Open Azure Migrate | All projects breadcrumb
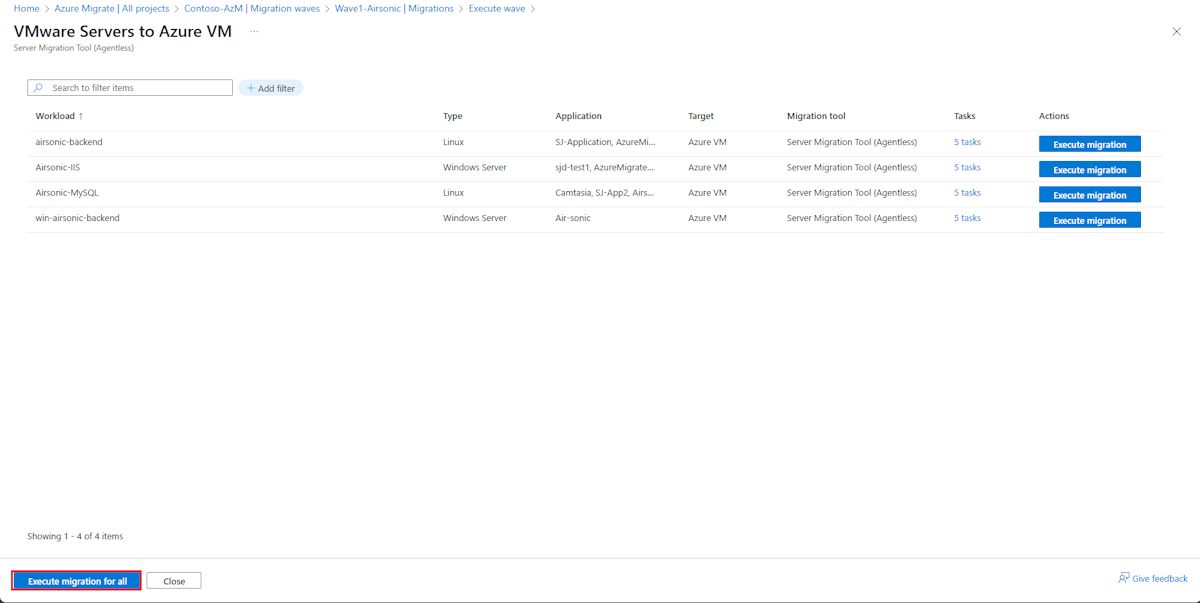This screenshot has width=1200, height=603. 112,8
